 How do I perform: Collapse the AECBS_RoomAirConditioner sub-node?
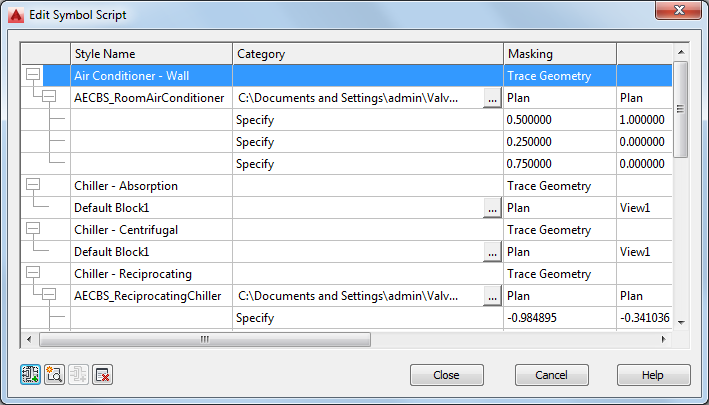pos(48,96)
